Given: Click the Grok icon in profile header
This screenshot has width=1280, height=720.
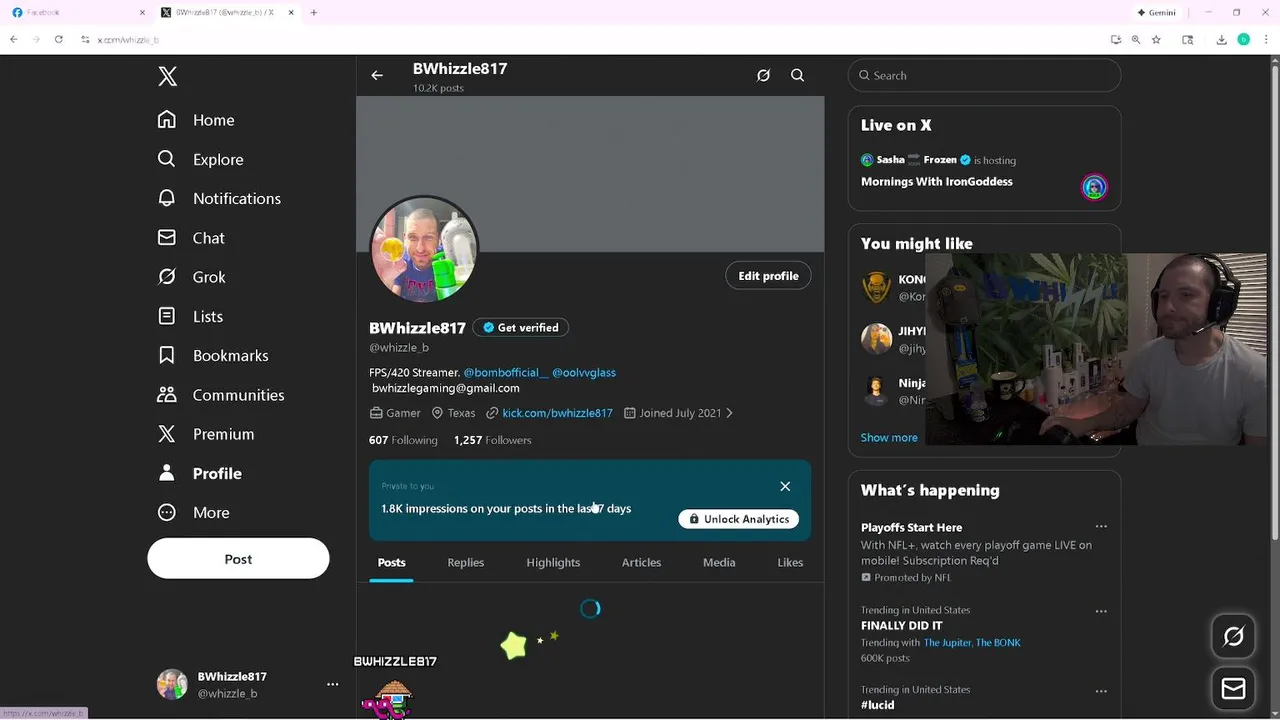Looking at the screenshot, I should pos(763,75).
